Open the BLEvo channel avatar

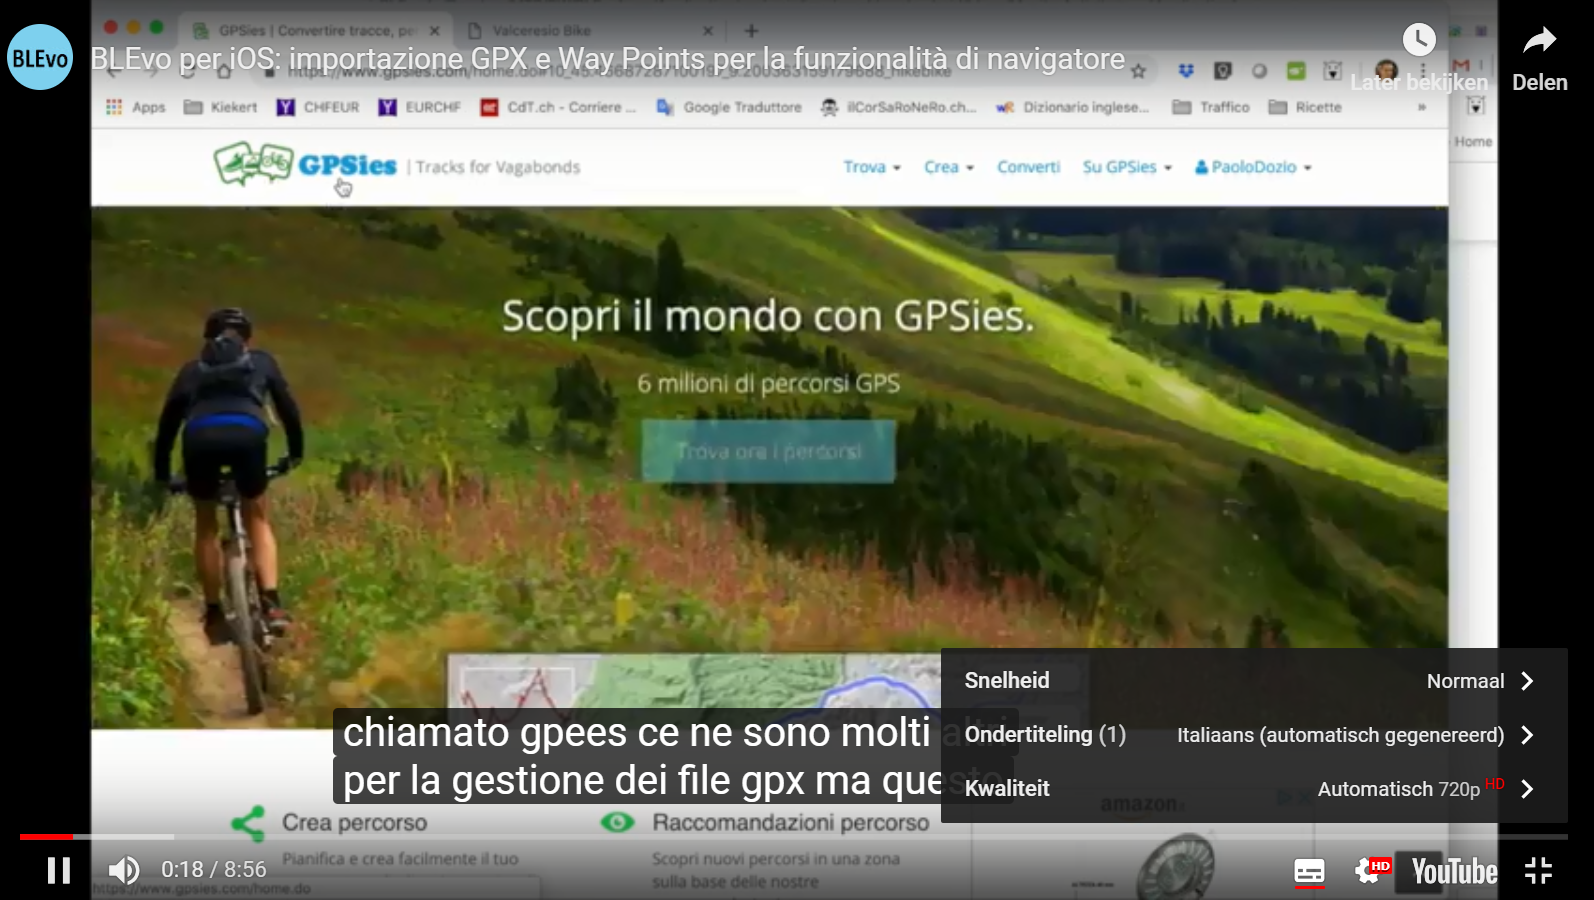point(40,57)
